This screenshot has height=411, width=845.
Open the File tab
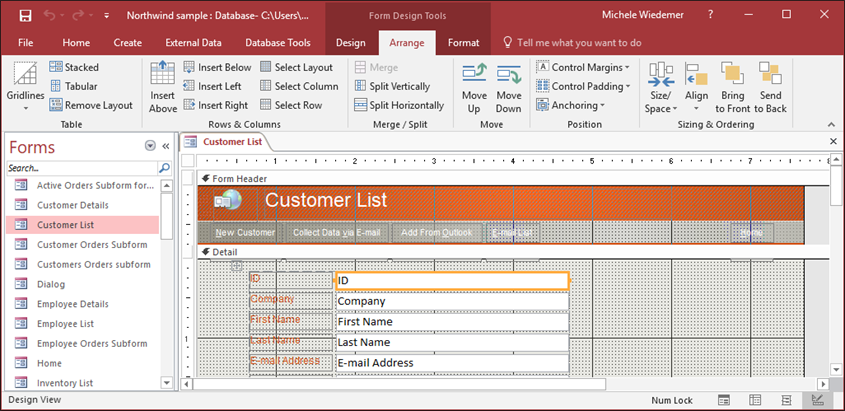(x=25, y=43)
